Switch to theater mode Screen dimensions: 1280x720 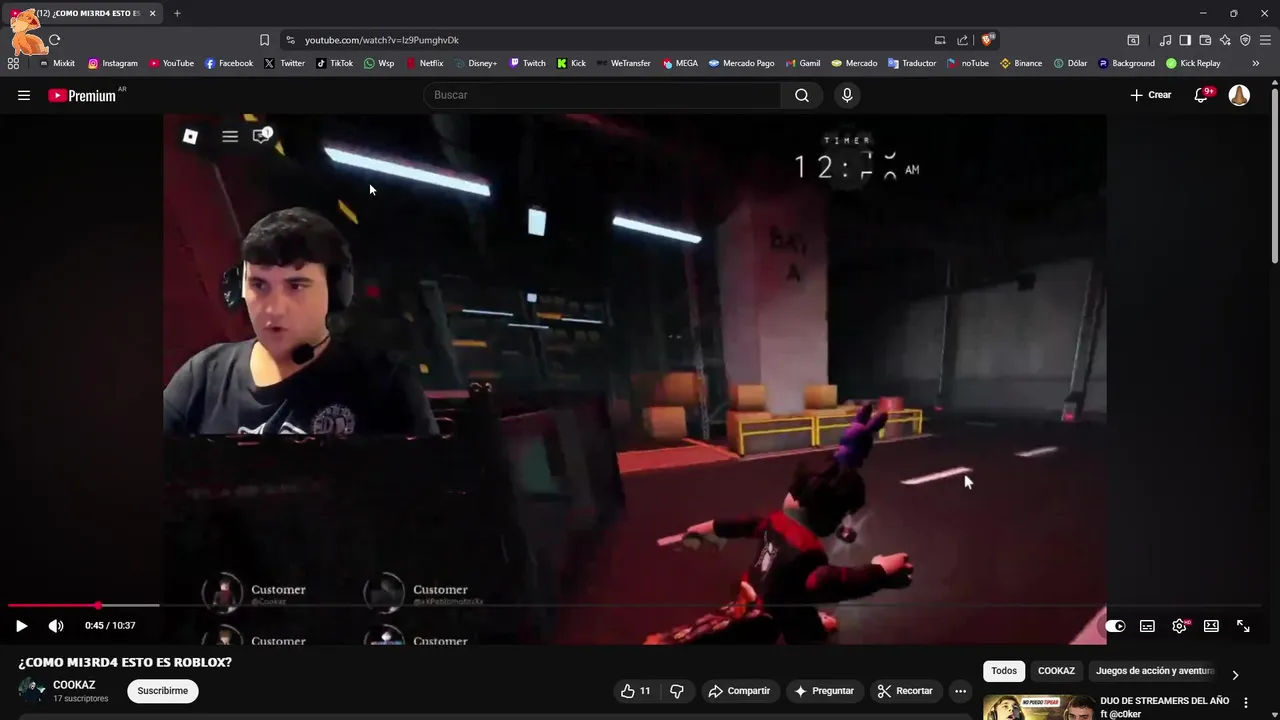click(x=1211, y=626)
